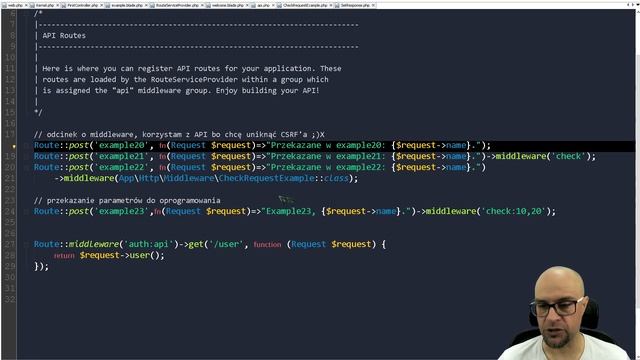The image size is (640, 360).
Task: Click the closing "});" on line 29
Action: (x=41, y=267)
